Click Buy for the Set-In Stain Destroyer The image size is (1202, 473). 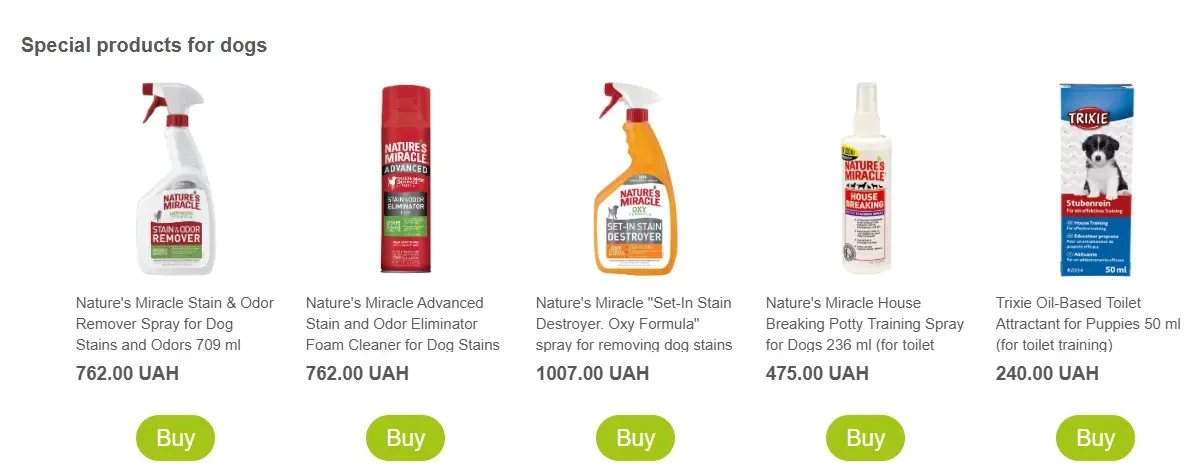coord(635,438)
